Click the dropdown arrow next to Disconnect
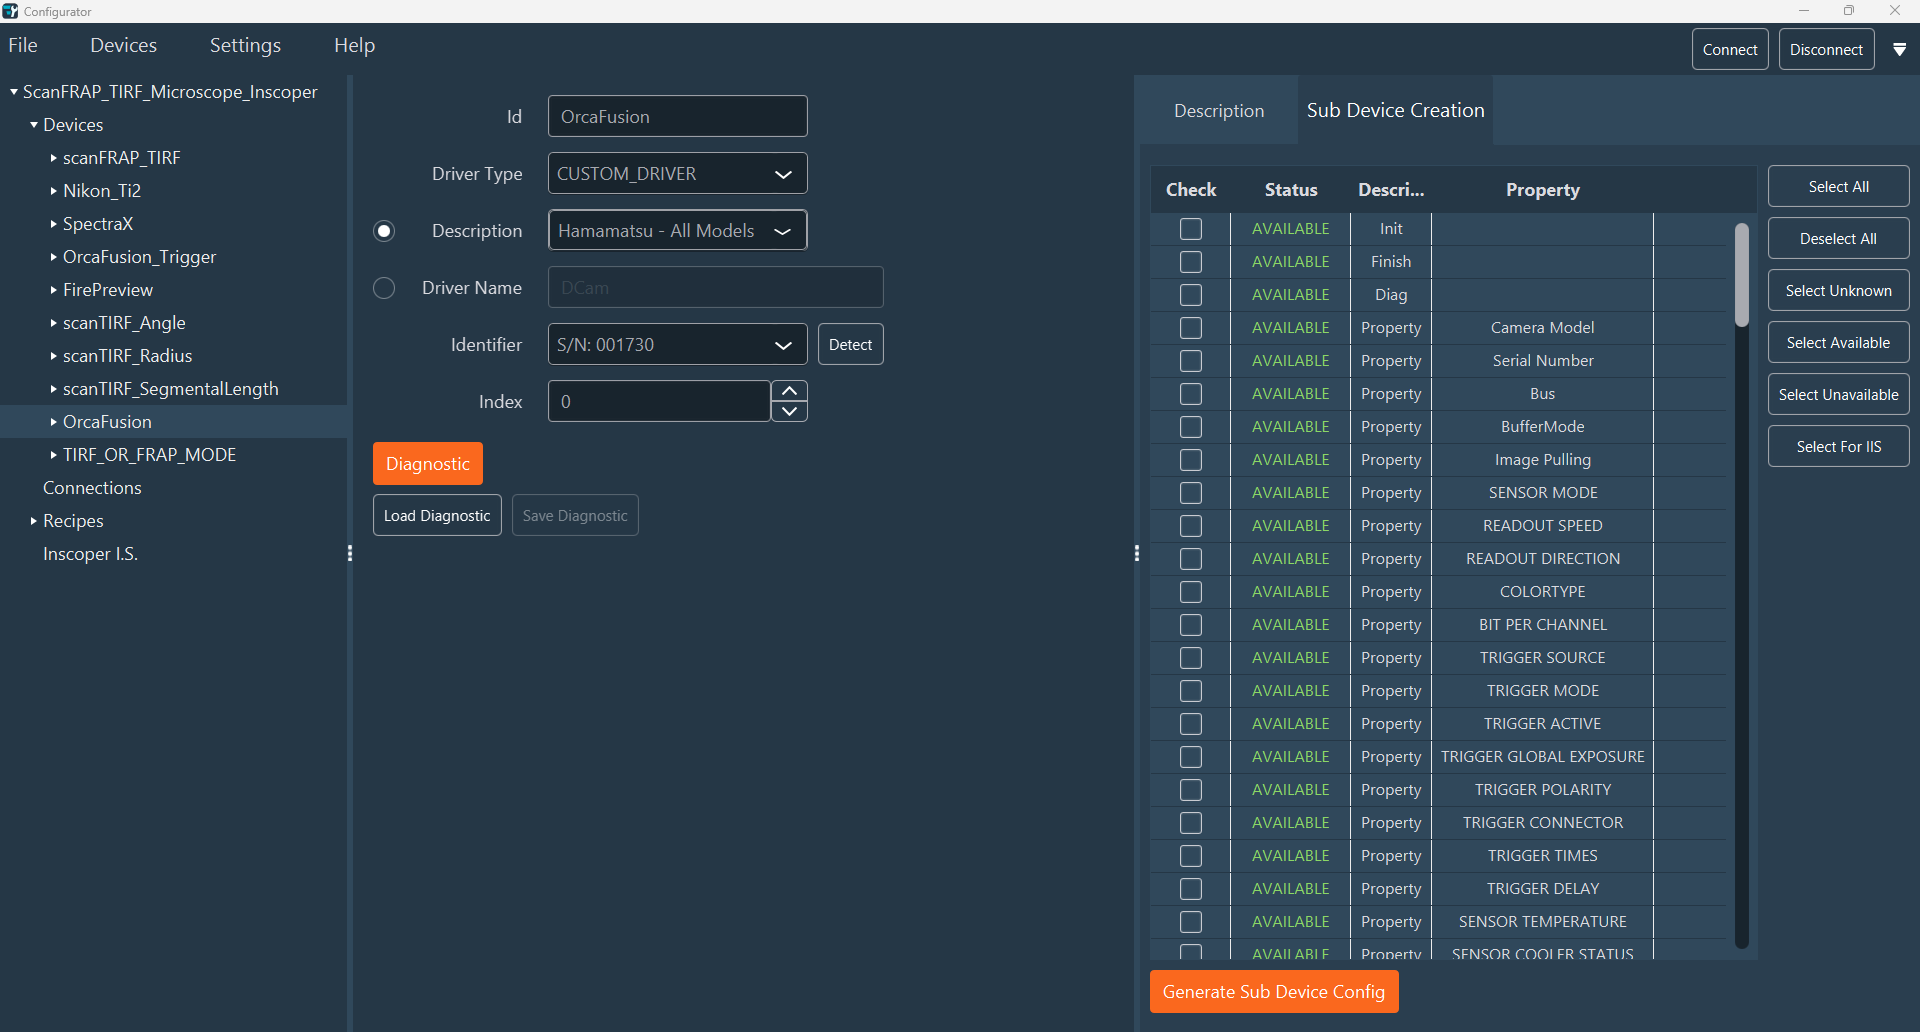Image resolution: width=1920 pixels, height=1032 pixels. point(1899,49)
